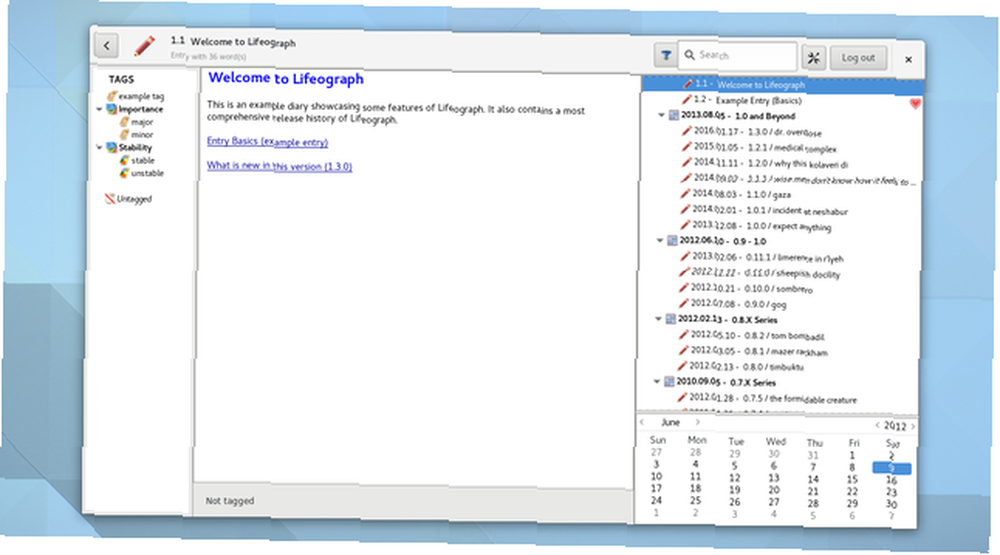Select the unstable tag icon
Screen dimensions: 1000x555
(124, 173)
